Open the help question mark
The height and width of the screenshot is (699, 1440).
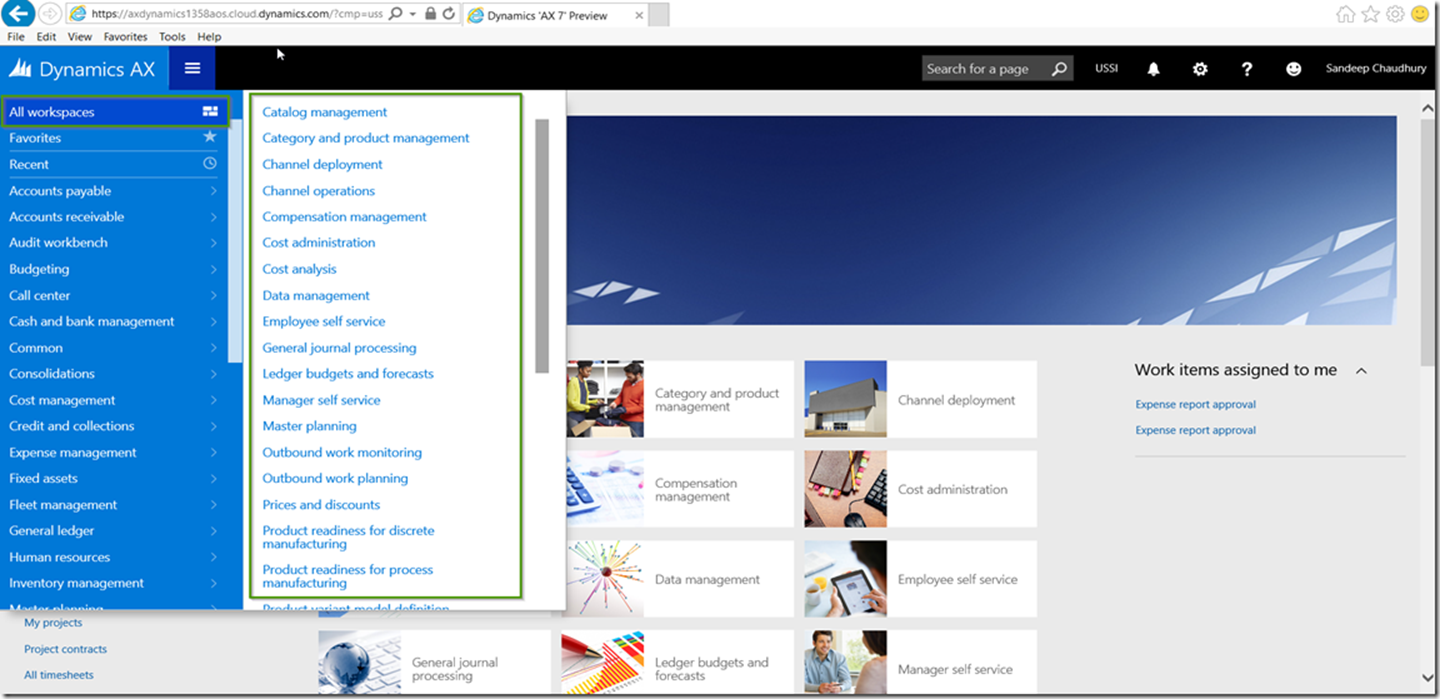(x=1247, y=69)
